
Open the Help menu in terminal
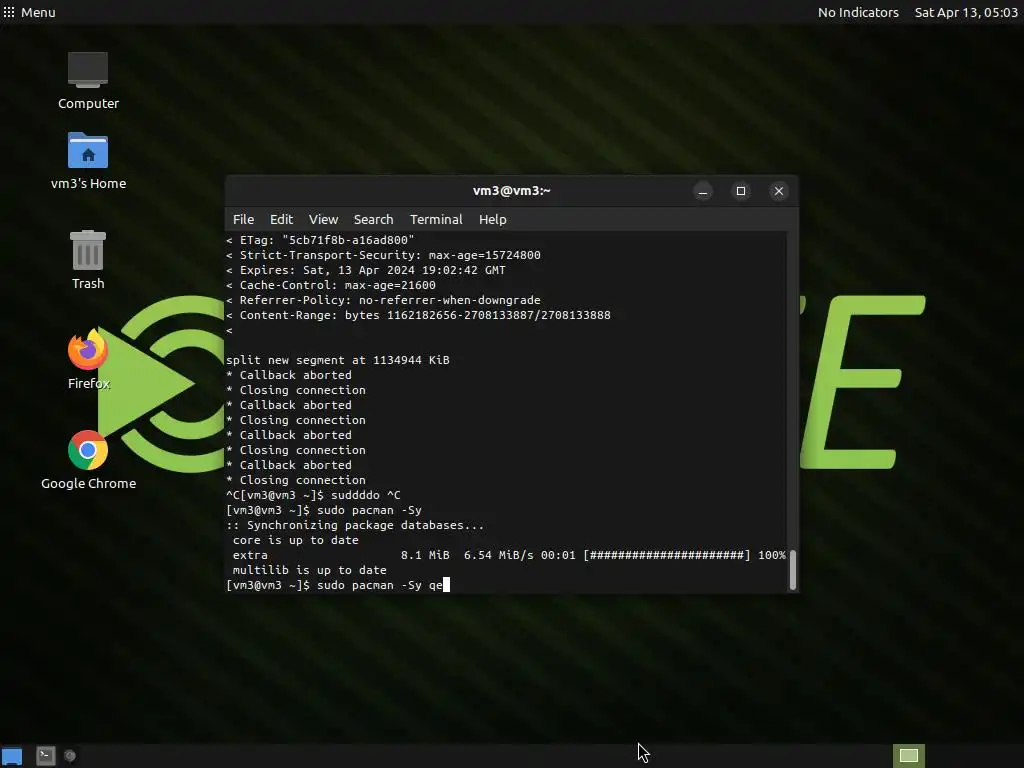492,219
